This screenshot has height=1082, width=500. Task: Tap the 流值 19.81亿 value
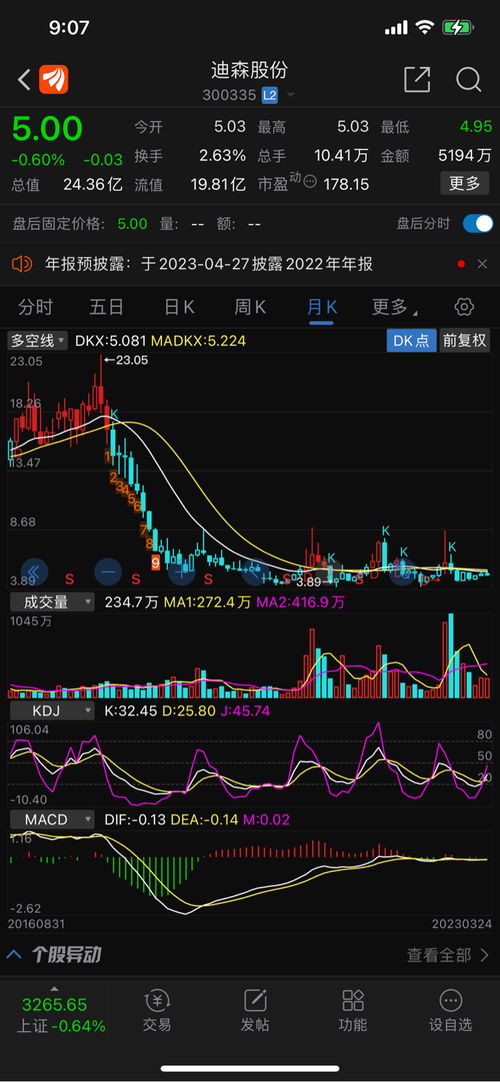(218, 184)
